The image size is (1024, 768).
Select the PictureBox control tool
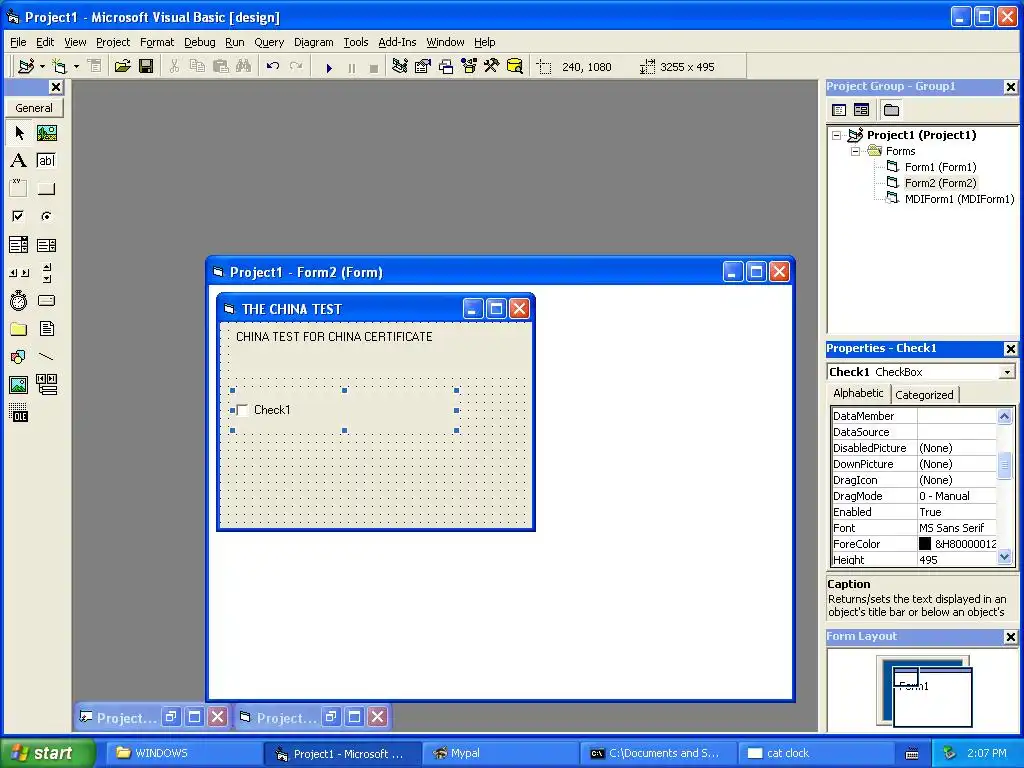tap(46, 133)
